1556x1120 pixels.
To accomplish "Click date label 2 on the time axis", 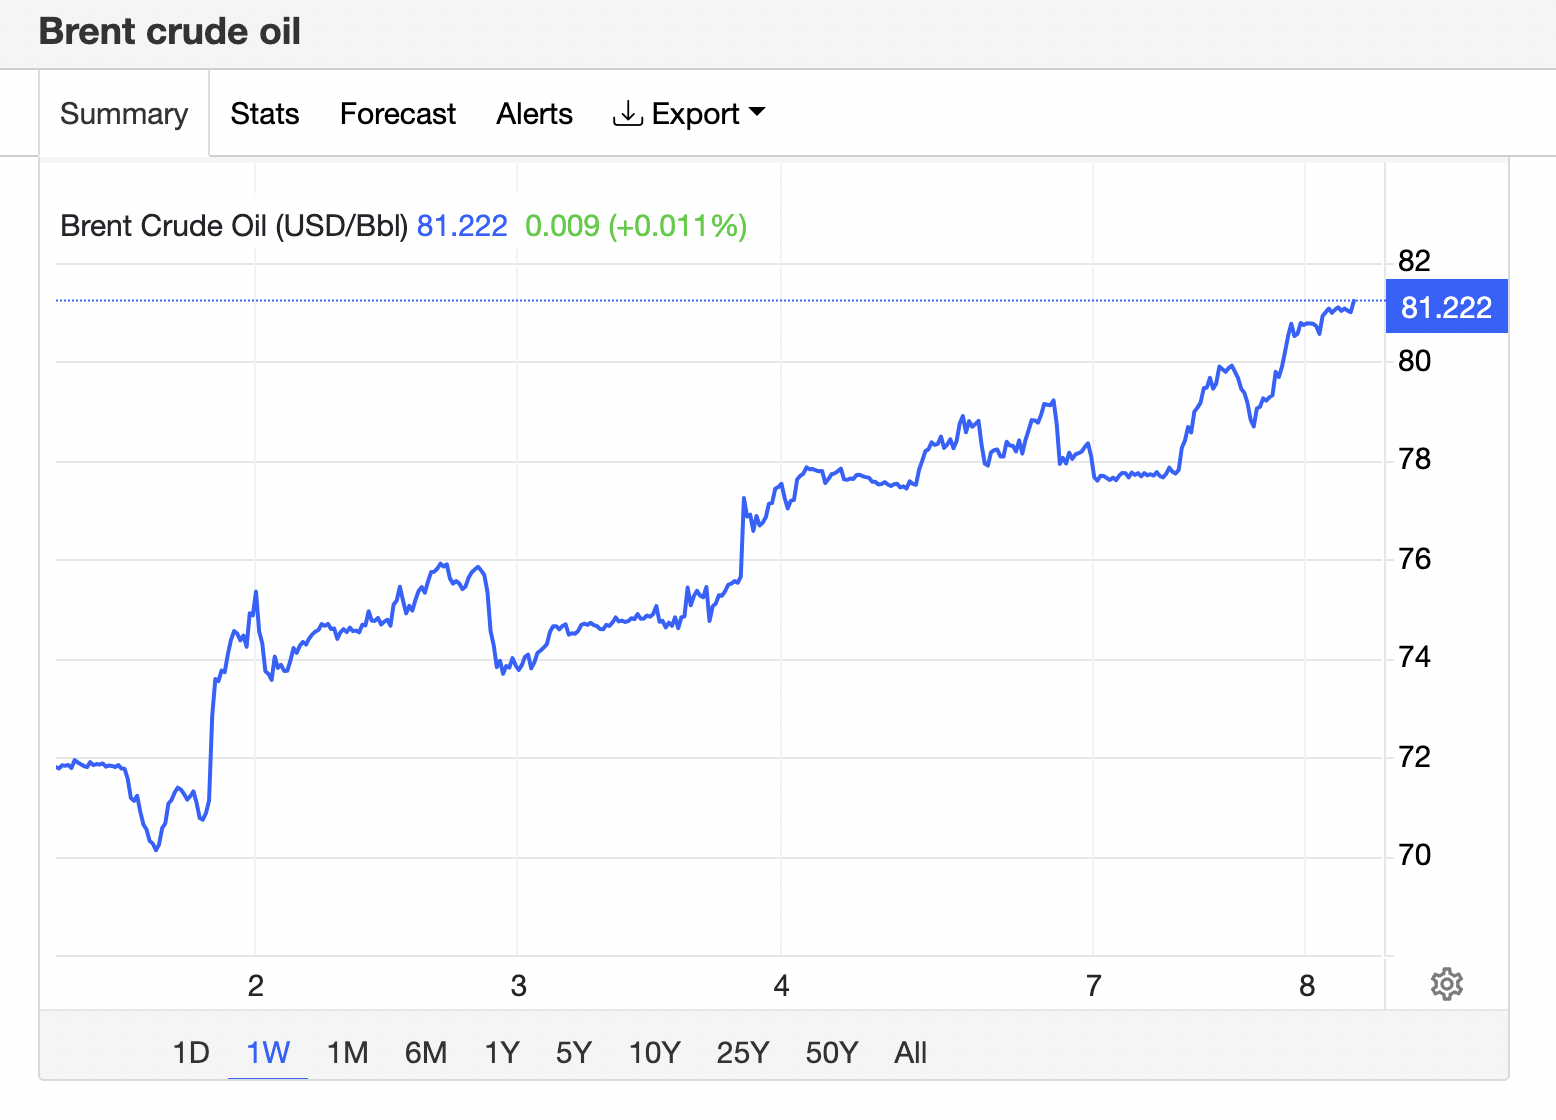I will click(256, 986).
